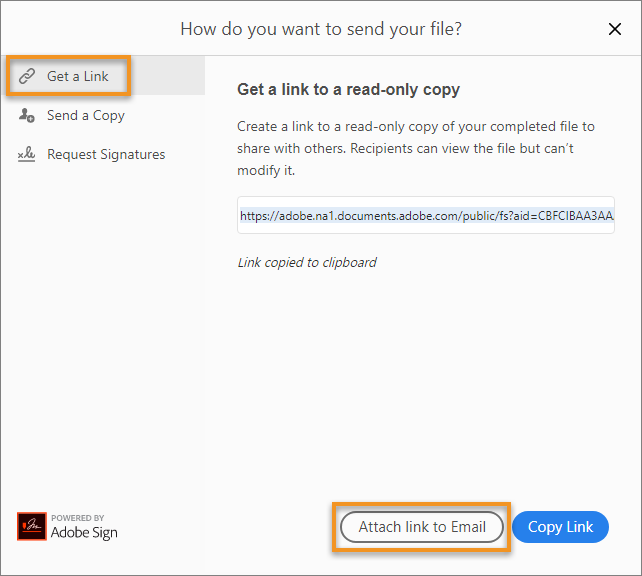Screen dimensions: 642x576
Task: Close the send file dialog with X
Action: click(615, 29)
